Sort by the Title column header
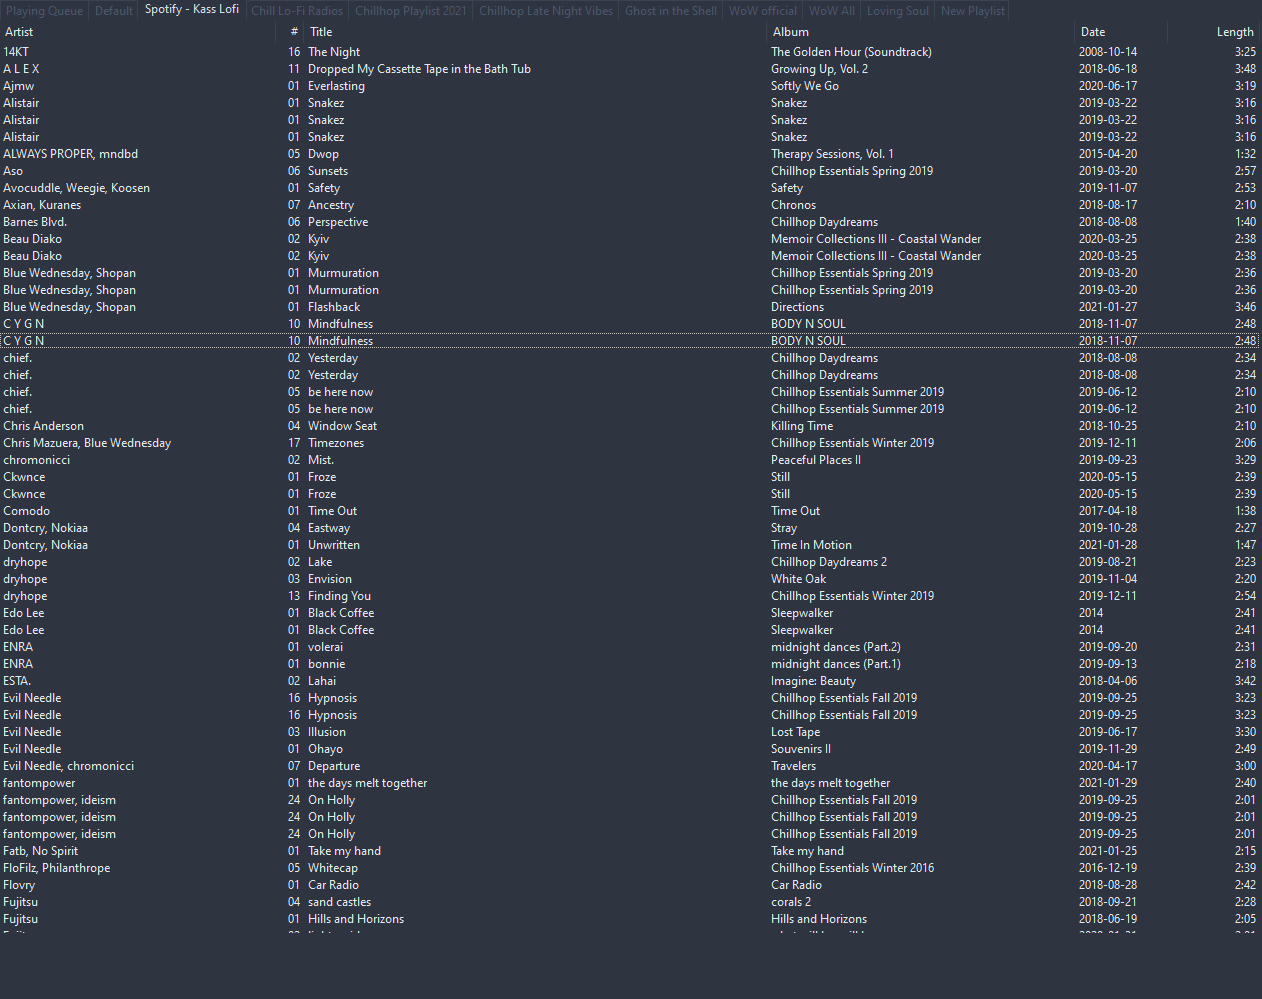Viewport: 1262px width, 999px height. pos(321,32)
